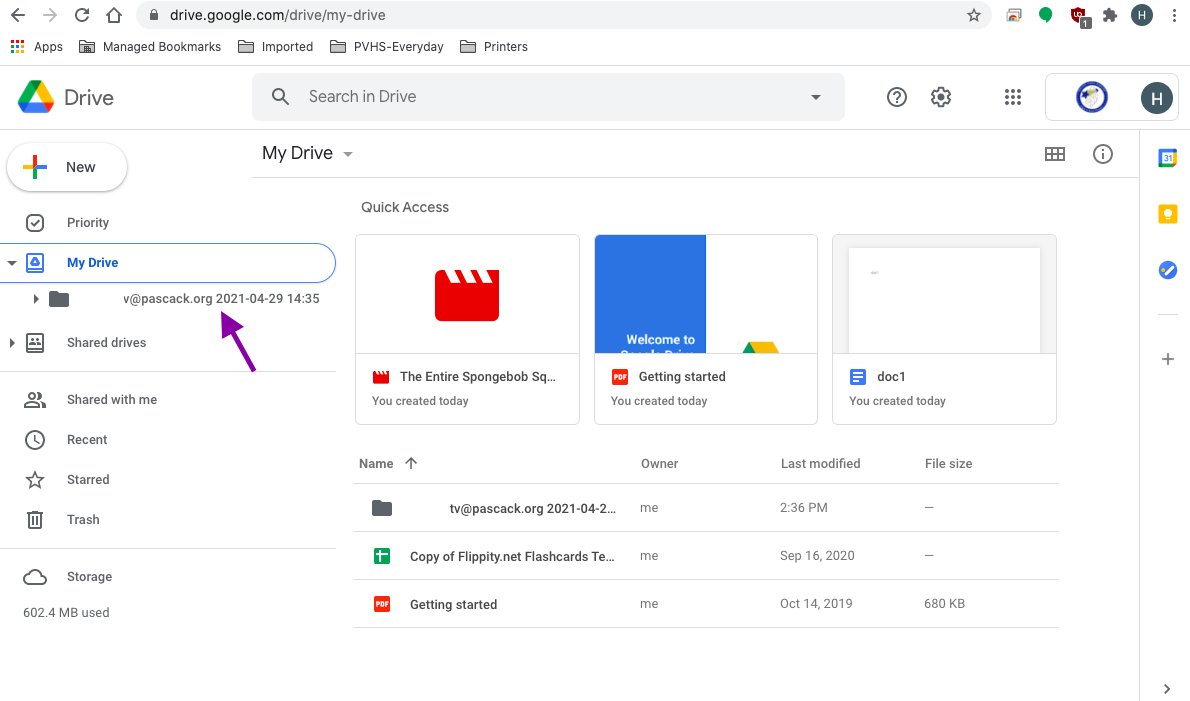Click the green Hangouts extension icon
Viewport: 1190px width, 701px height.
1046,15
